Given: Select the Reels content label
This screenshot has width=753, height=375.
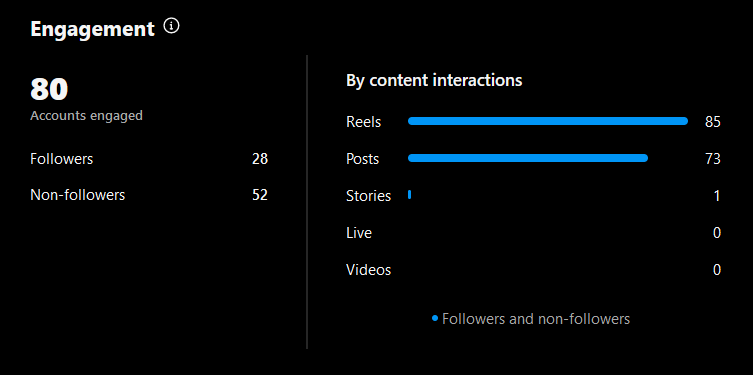Looking at the screenshot, I should coord(364,122).
